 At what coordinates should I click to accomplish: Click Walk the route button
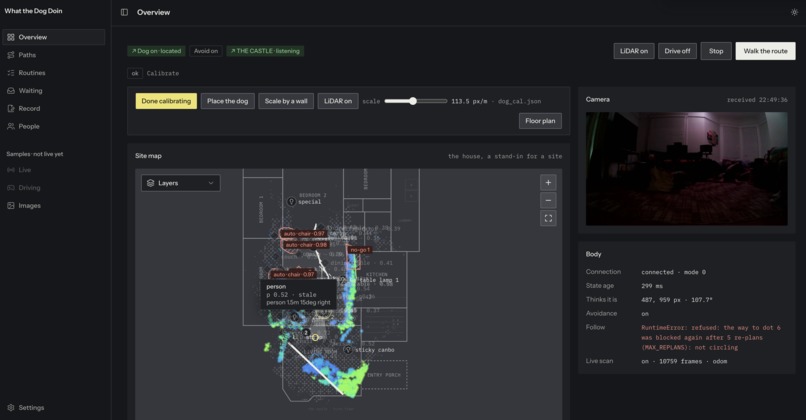pyautogui.click(x=765, y=51)
